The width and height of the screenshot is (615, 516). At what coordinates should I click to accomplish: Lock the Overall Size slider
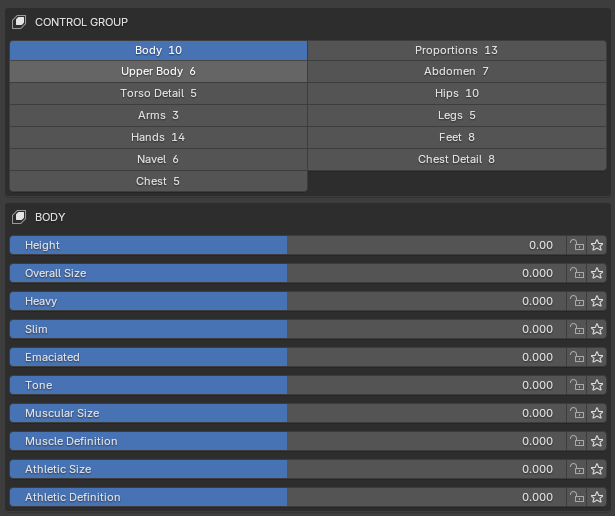coord(577,273)
